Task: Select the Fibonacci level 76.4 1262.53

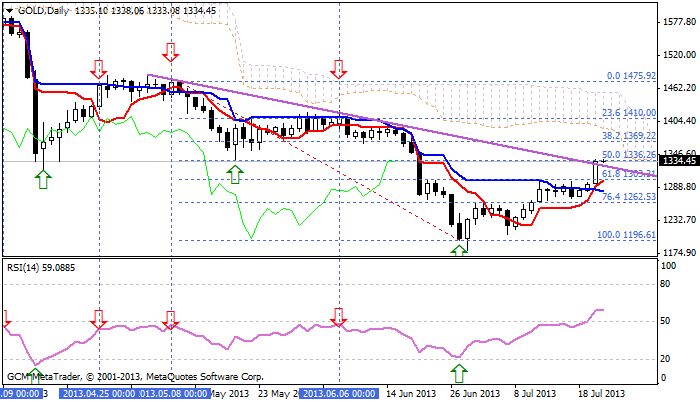Action: pyautogui.click(x=629, y=197)
